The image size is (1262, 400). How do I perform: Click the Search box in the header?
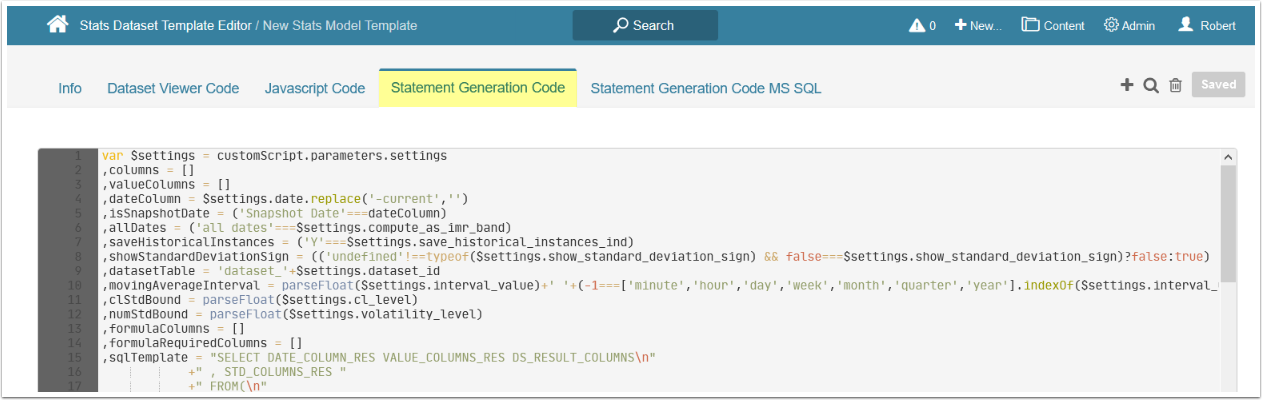(645, 25)
